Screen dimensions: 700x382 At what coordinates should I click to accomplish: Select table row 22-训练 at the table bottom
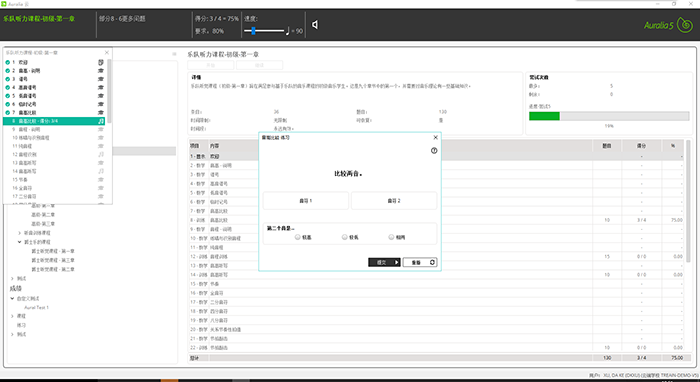point(437,348)
